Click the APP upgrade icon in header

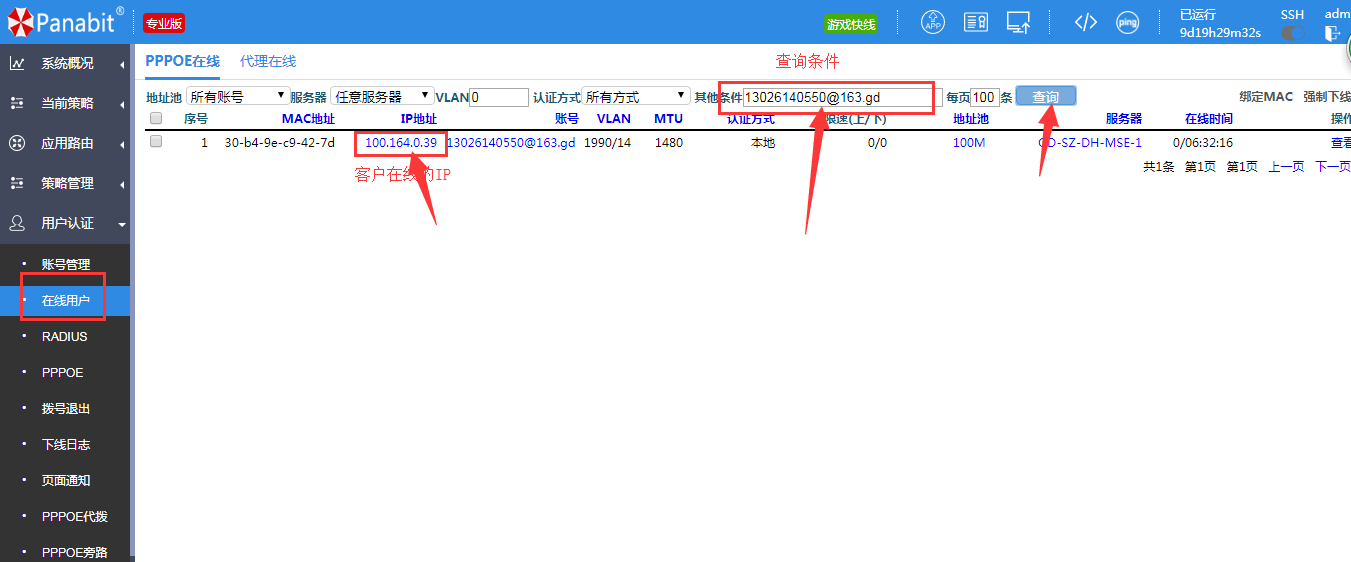pyautogui.click(x=932, y=22)
